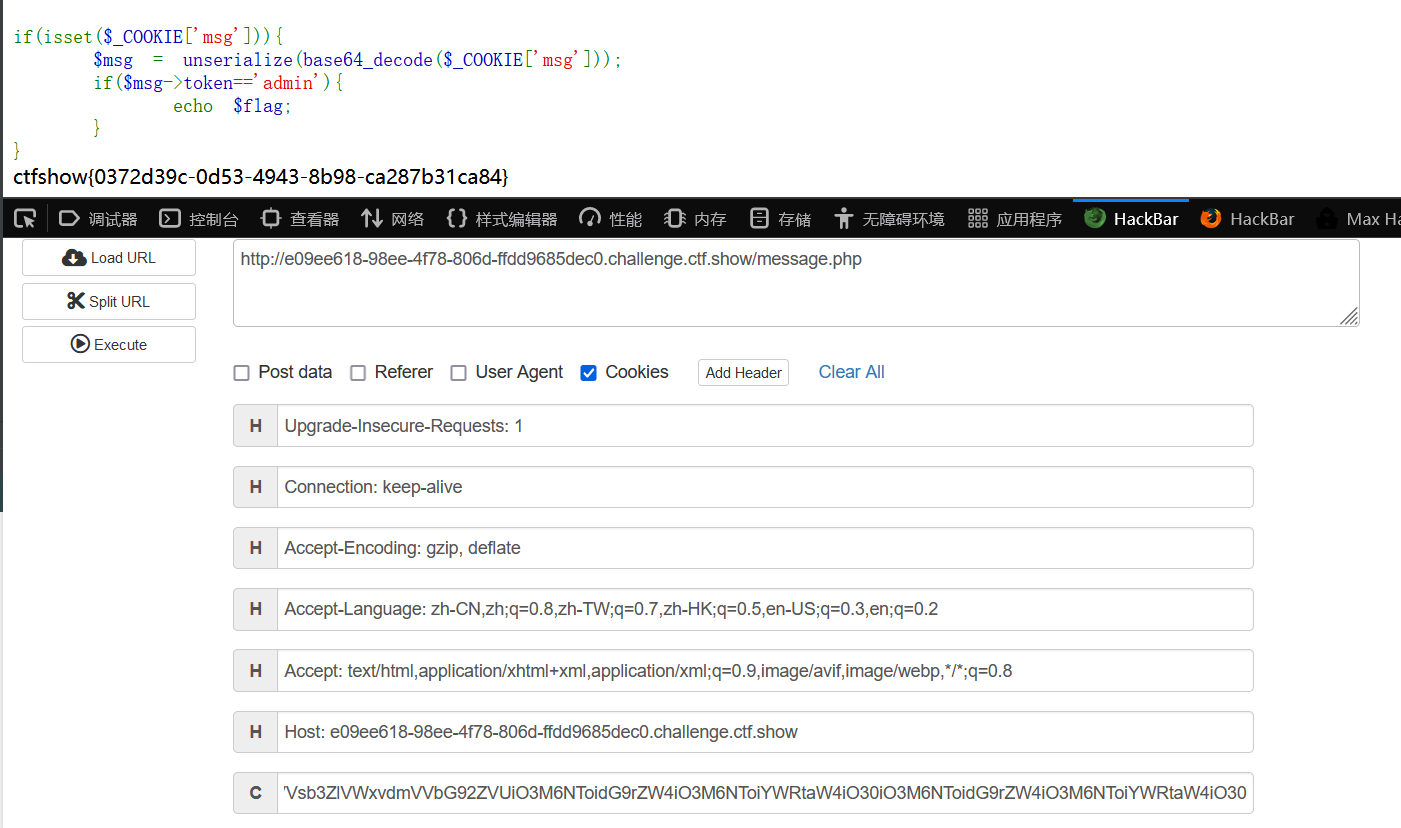Image resolution: width=1401 pixels, height=828 pixels.
Task: Focus the URL textarea with message.php
Action: pos(796,283)
